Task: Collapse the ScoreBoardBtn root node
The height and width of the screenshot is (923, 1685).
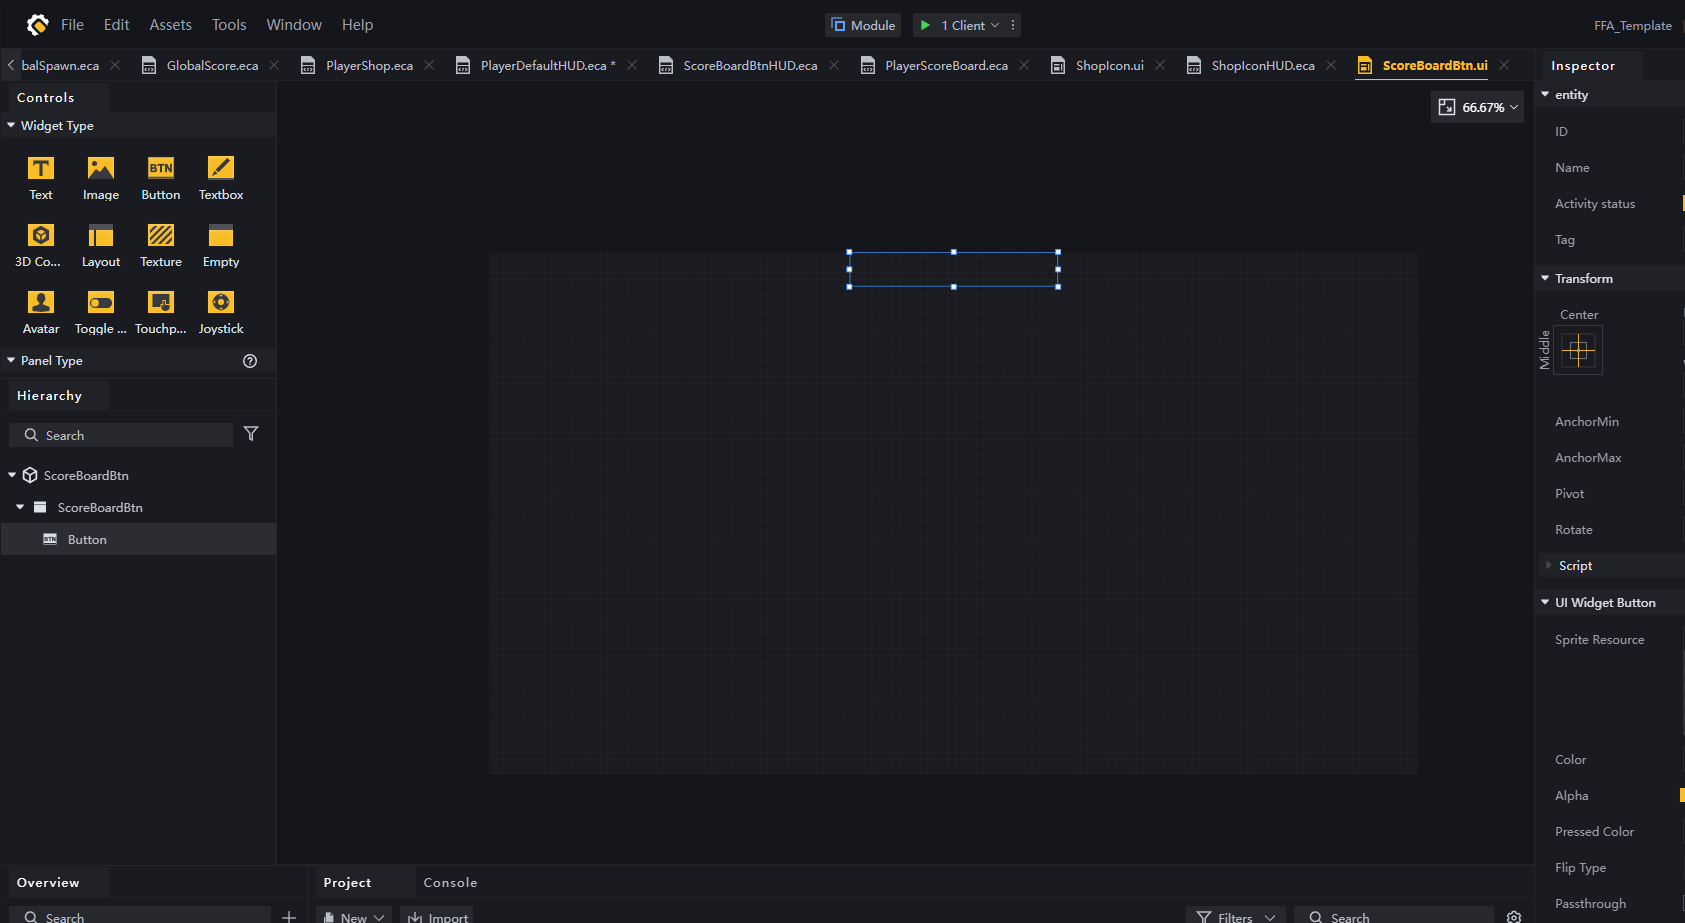Action: (x=12, y=475)
